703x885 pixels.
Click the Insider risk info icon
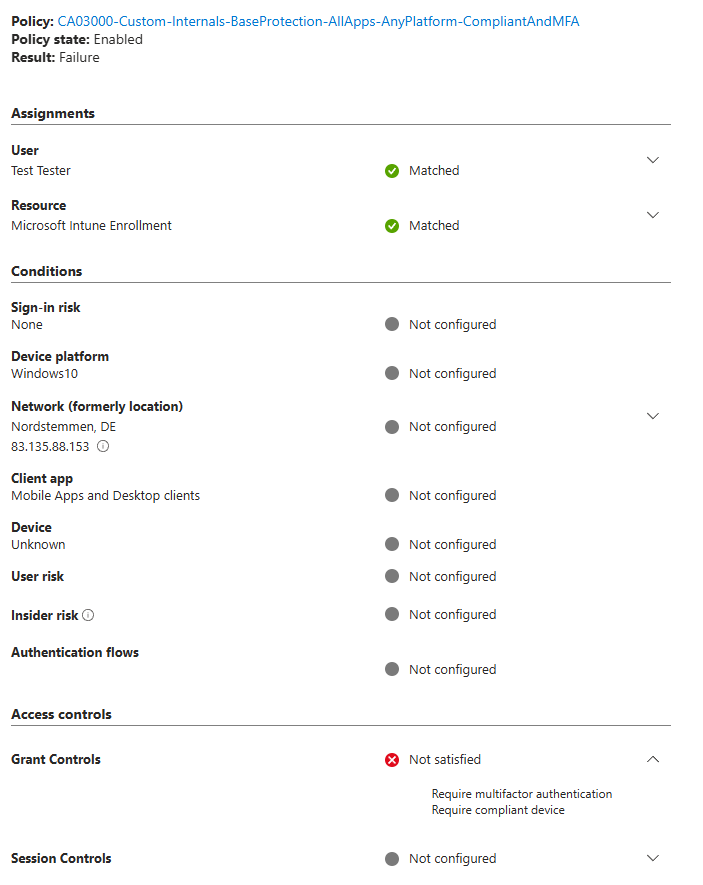[x=88, y=615]
